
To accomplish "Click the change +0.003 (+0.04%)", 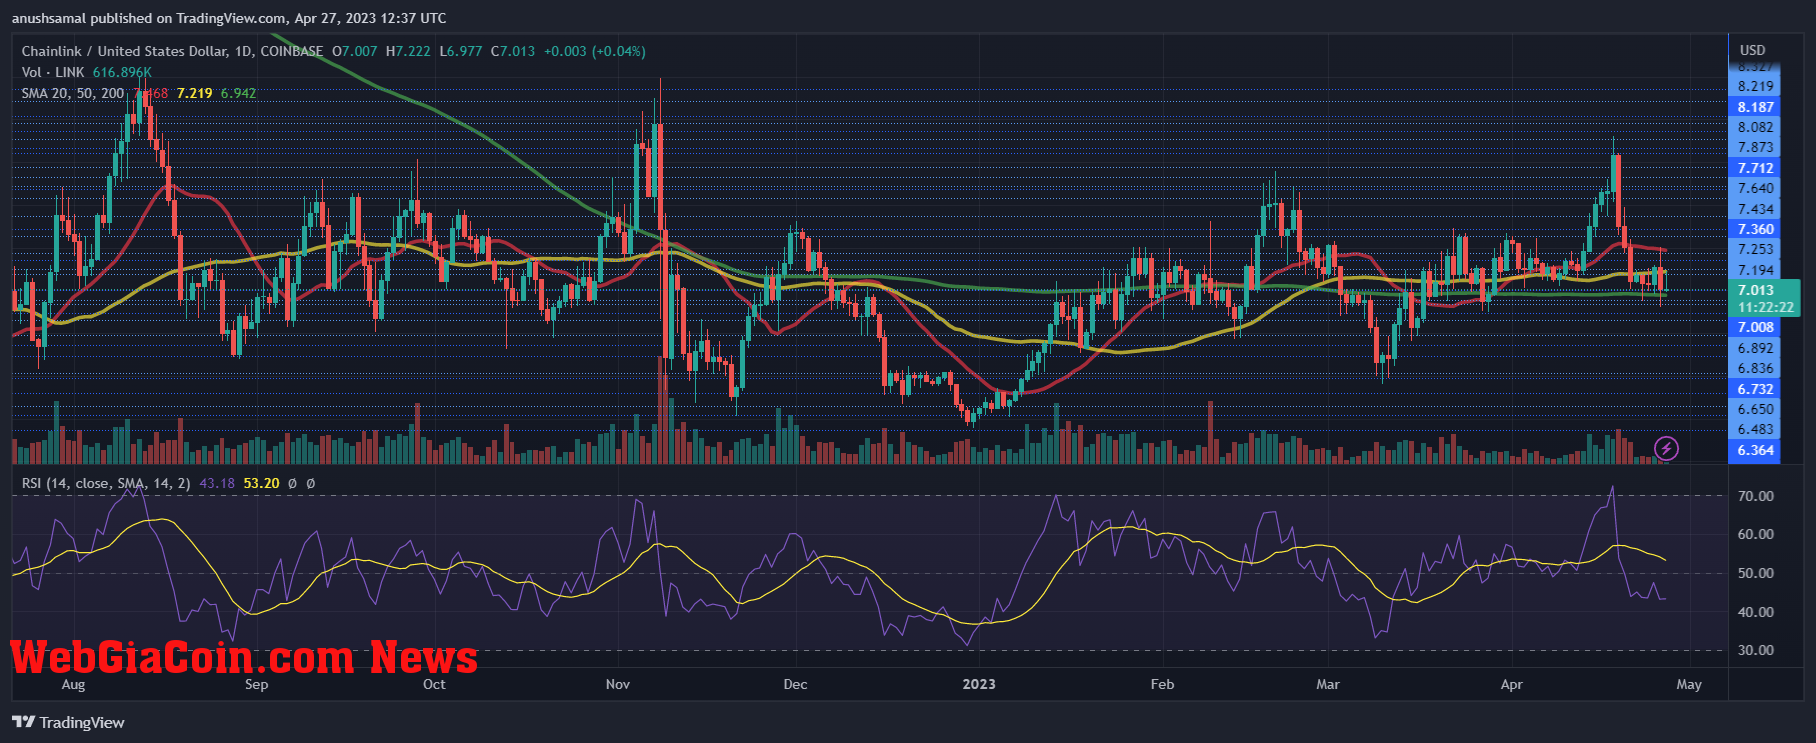I will [594, 51].
